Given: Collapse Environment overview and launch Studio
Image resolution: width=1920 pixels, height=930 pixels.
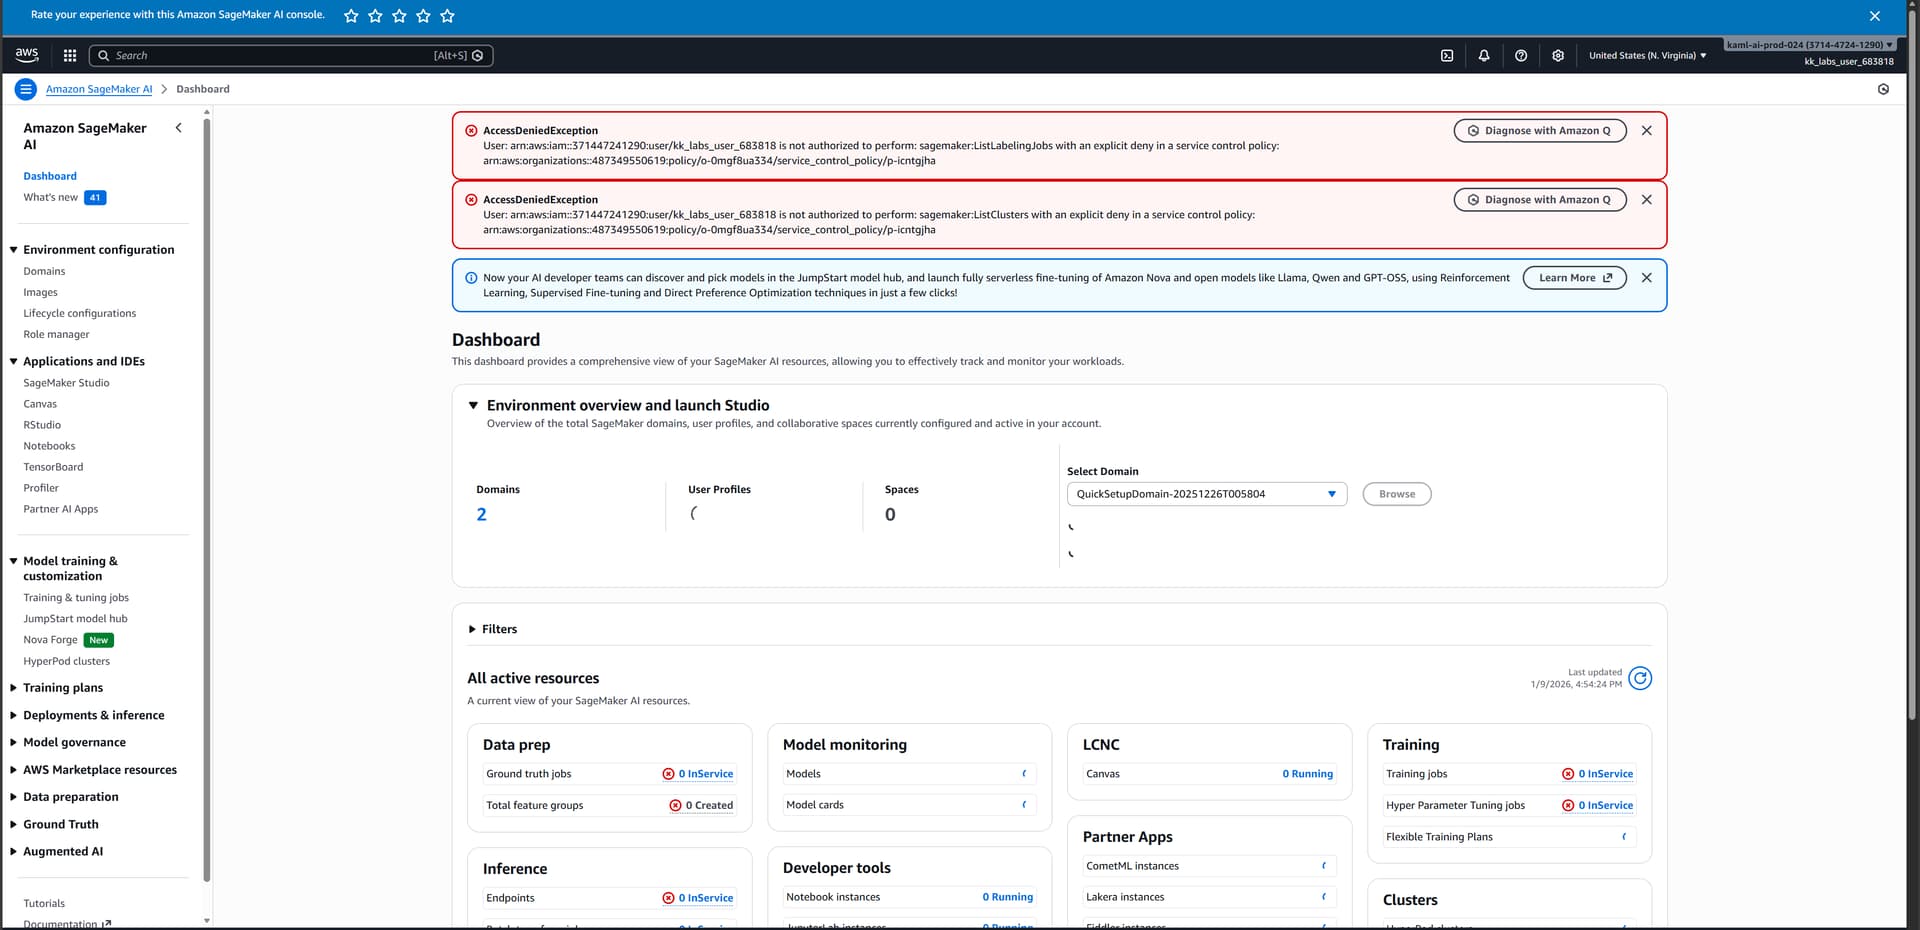Looking at the screenshot, I should [x=473, y=405].
